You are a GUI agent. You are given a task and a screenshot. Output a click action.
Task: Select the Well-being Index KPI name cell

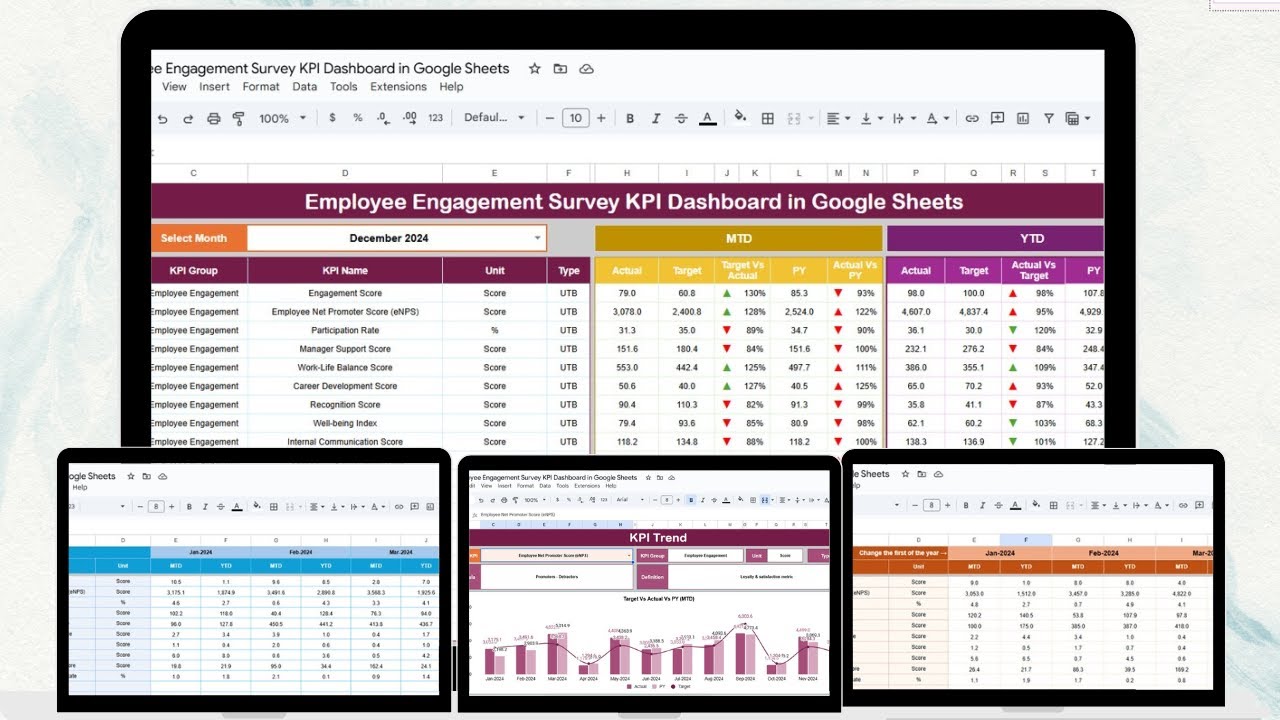tap(345, 423)
